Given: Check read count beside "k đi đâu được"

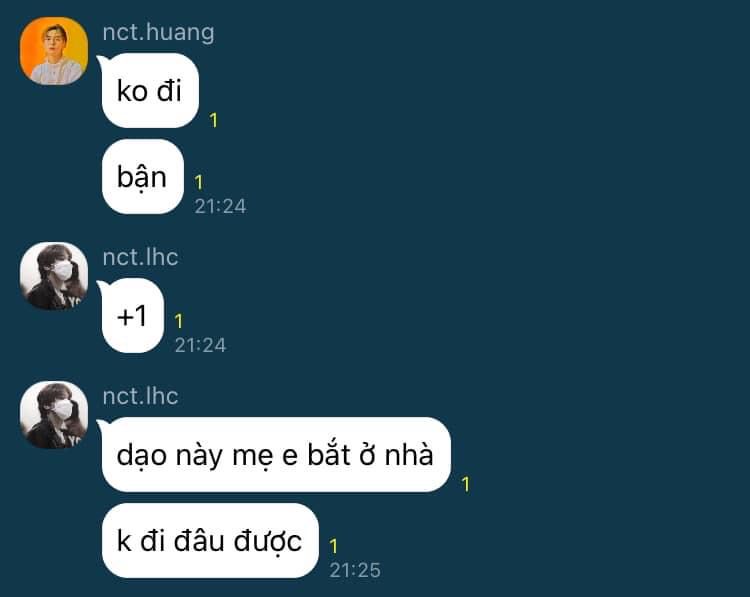Looking at the screenshot, I should click(334, 546).
